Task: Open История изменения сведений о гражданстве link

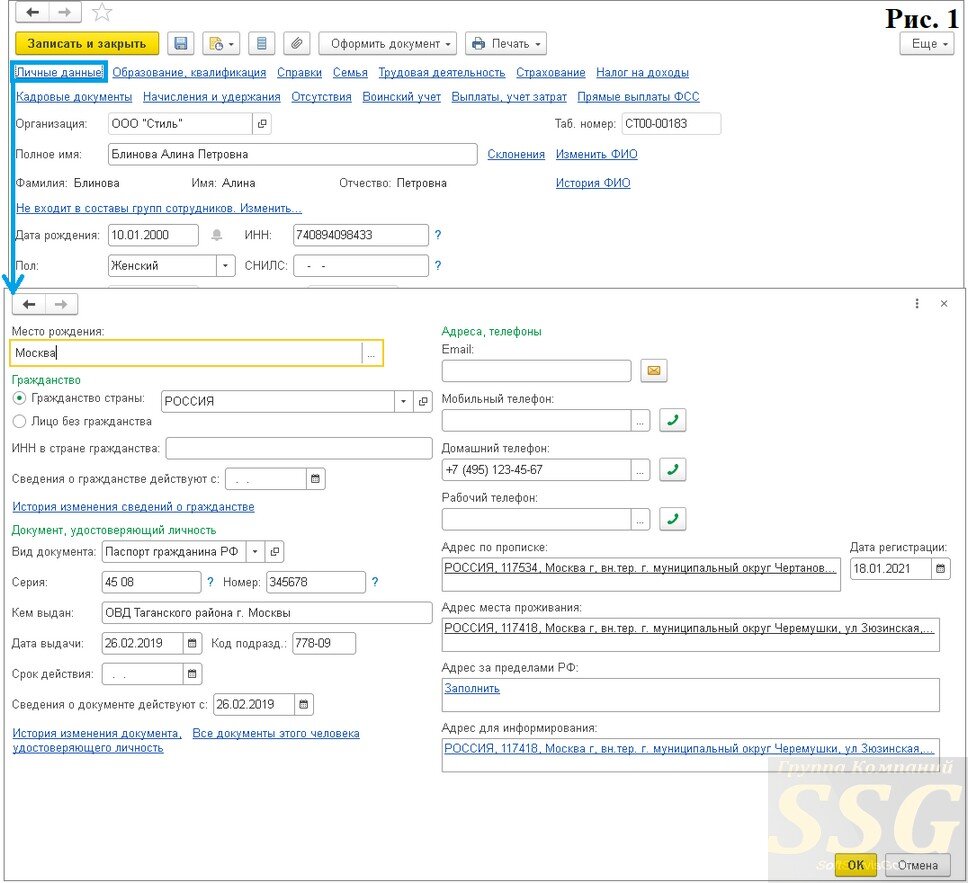Action: 133,507
